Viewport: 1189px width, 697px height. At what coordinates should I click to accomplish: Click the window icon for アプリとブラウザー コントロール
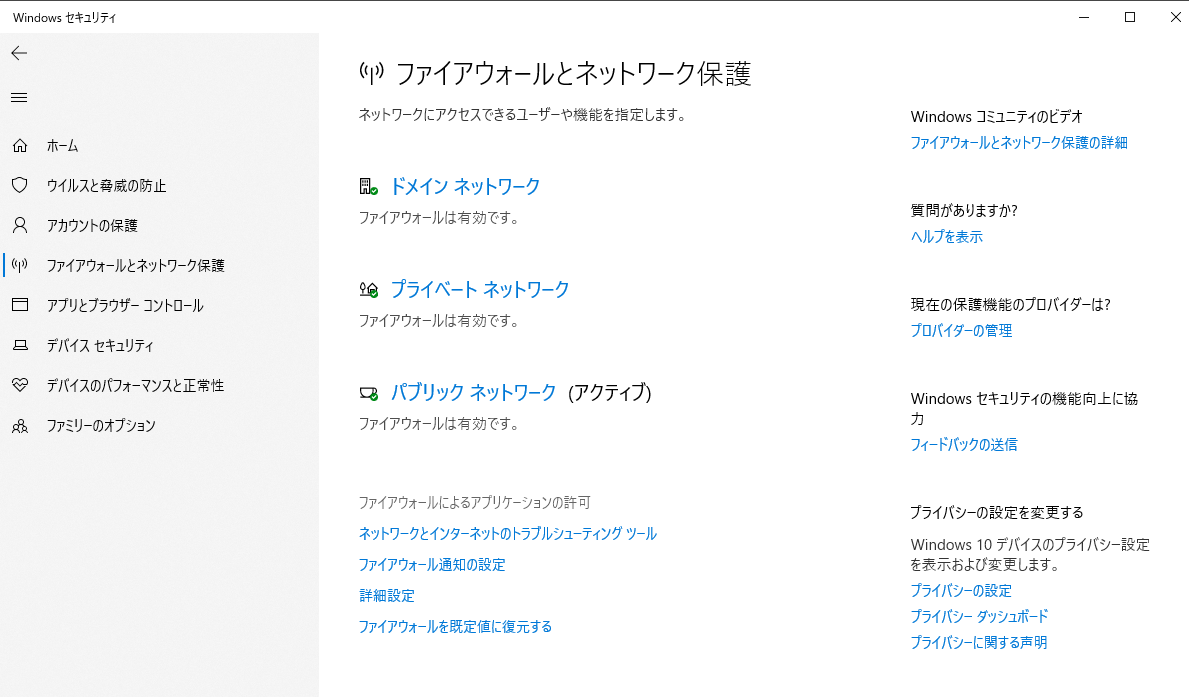coord(20,305)
